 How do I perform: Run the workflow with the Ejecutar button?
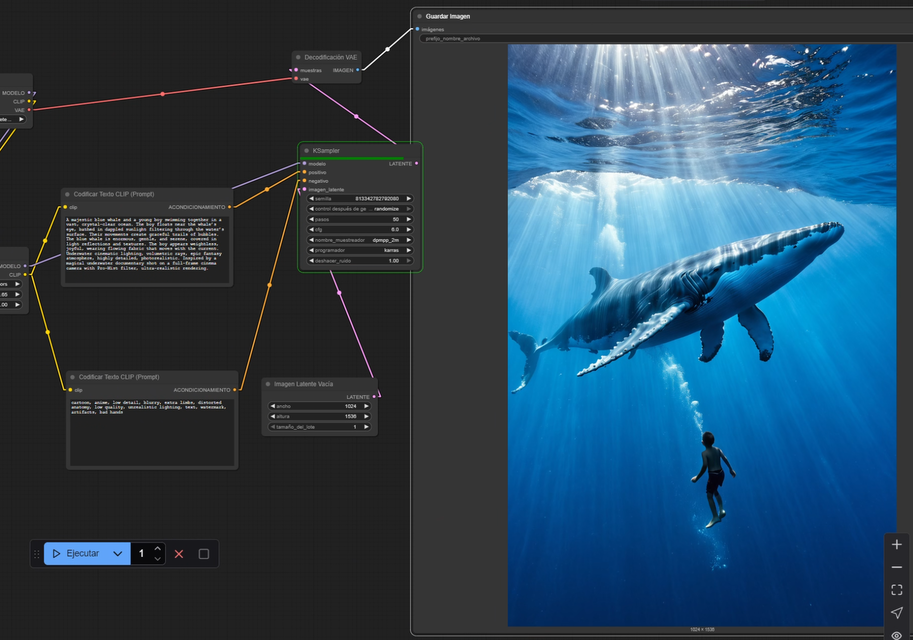tap(77, 554)
